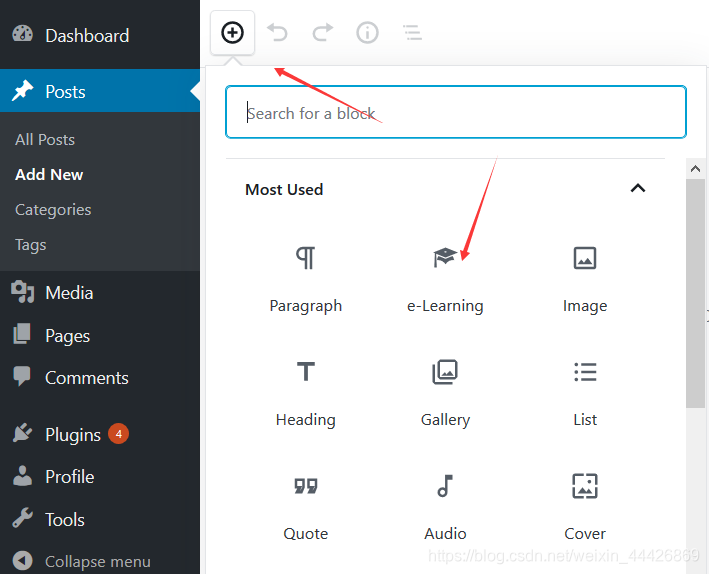The width and height of the screenshot is (709, 574).
Task: Insert an Audio block
Action: pos(445,508)
